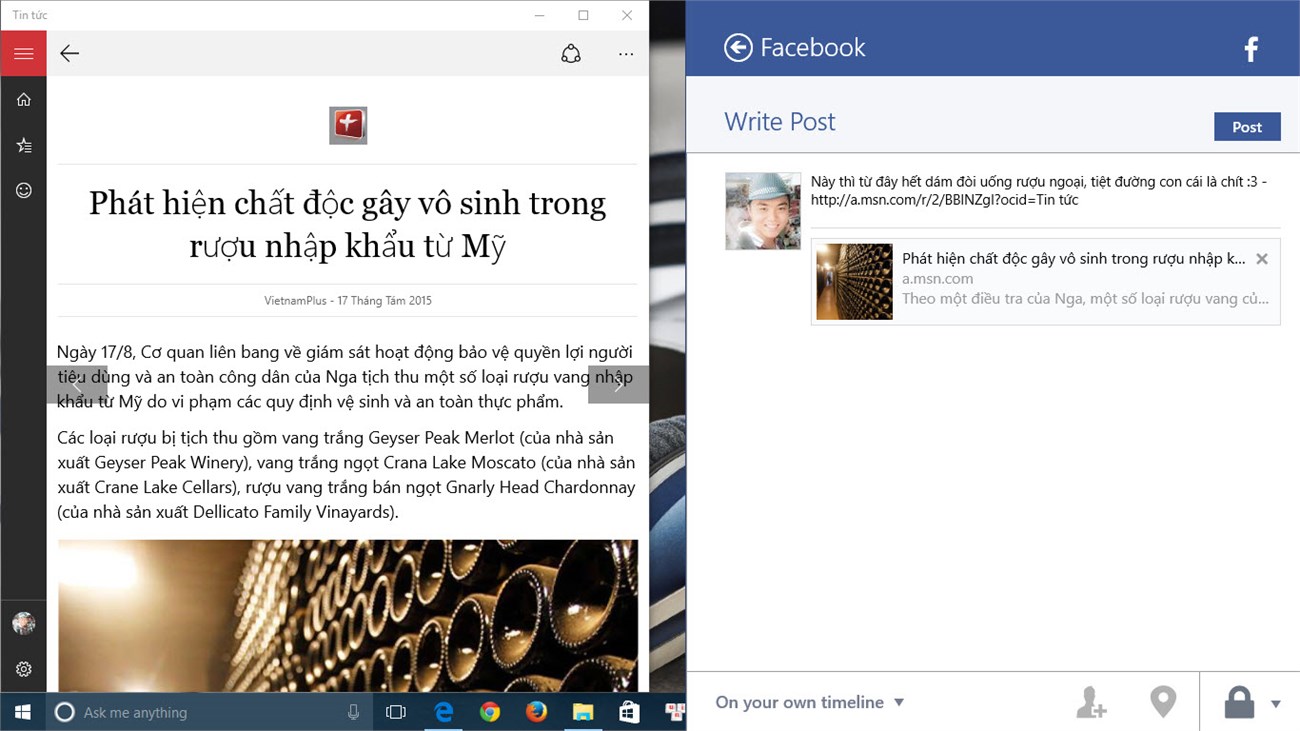Open Task View from the taskbar
The image size is (1300, 731).
click(x=396, y=712)
